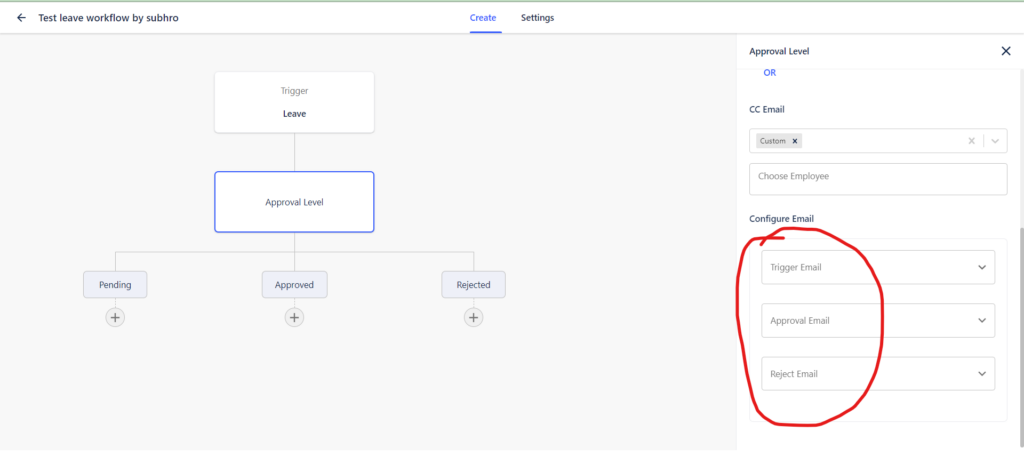
Task: Expand the Trigger Email section
Action: pyautogui.click(x=878, y=267)
